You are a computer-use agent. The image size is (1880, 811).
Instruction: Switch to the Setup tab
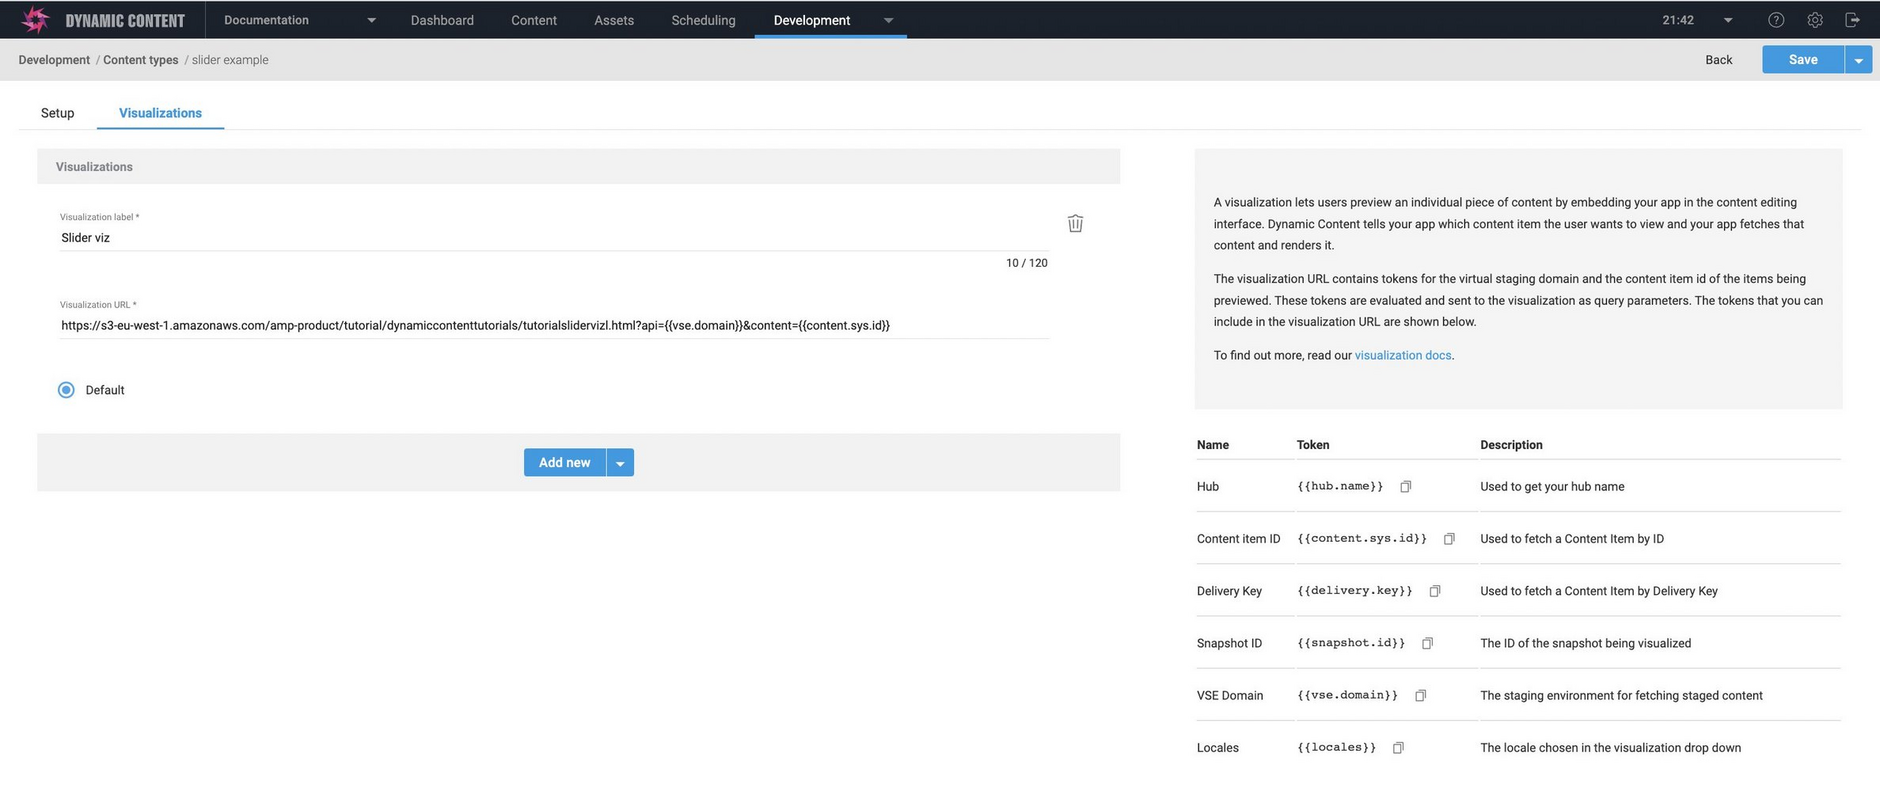[58, 113]
